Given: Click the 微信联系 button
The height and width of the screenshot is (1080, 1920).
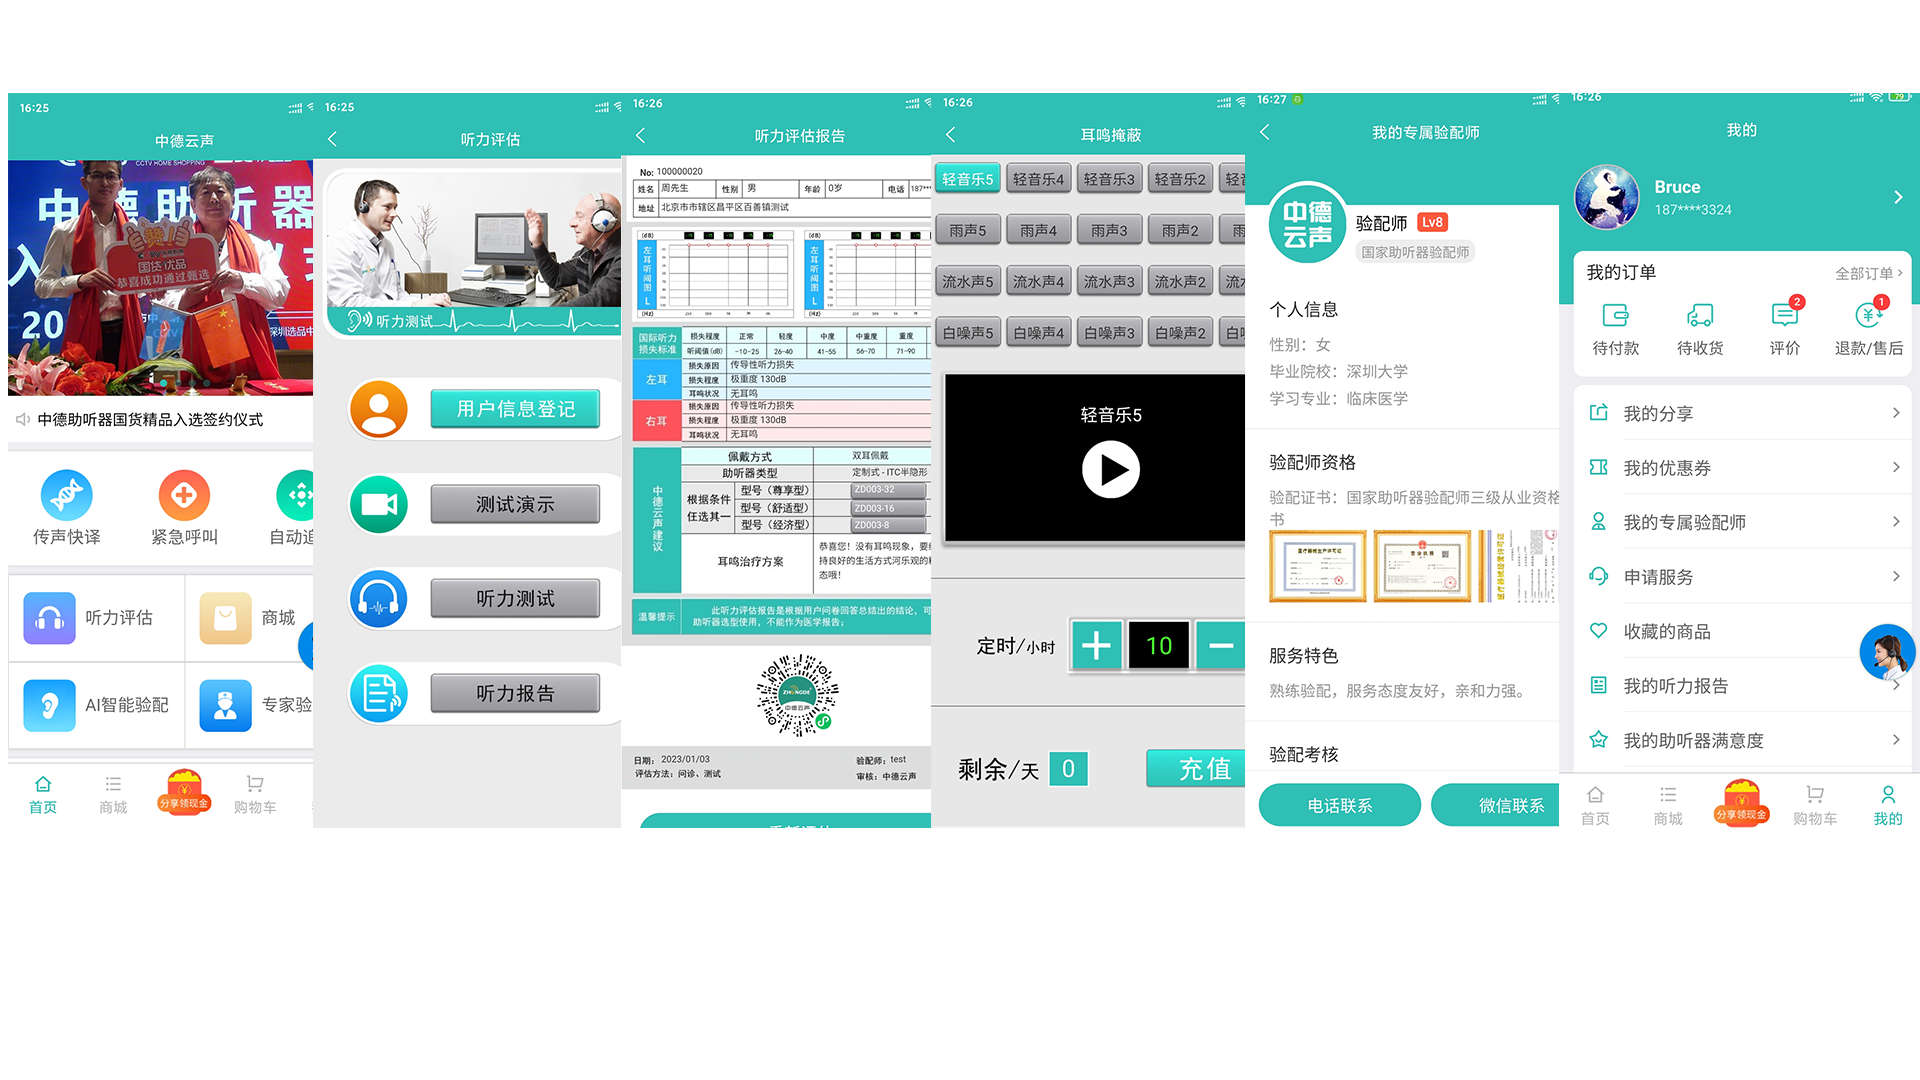Looking at the screenshot, I should (x=1496, y=805).
